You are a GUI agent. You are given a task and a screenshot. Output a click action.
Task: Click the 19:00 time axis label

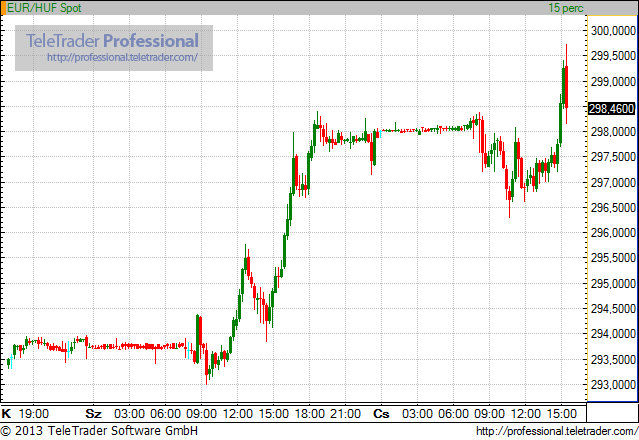pyautogui.click(x=33, y=414)
